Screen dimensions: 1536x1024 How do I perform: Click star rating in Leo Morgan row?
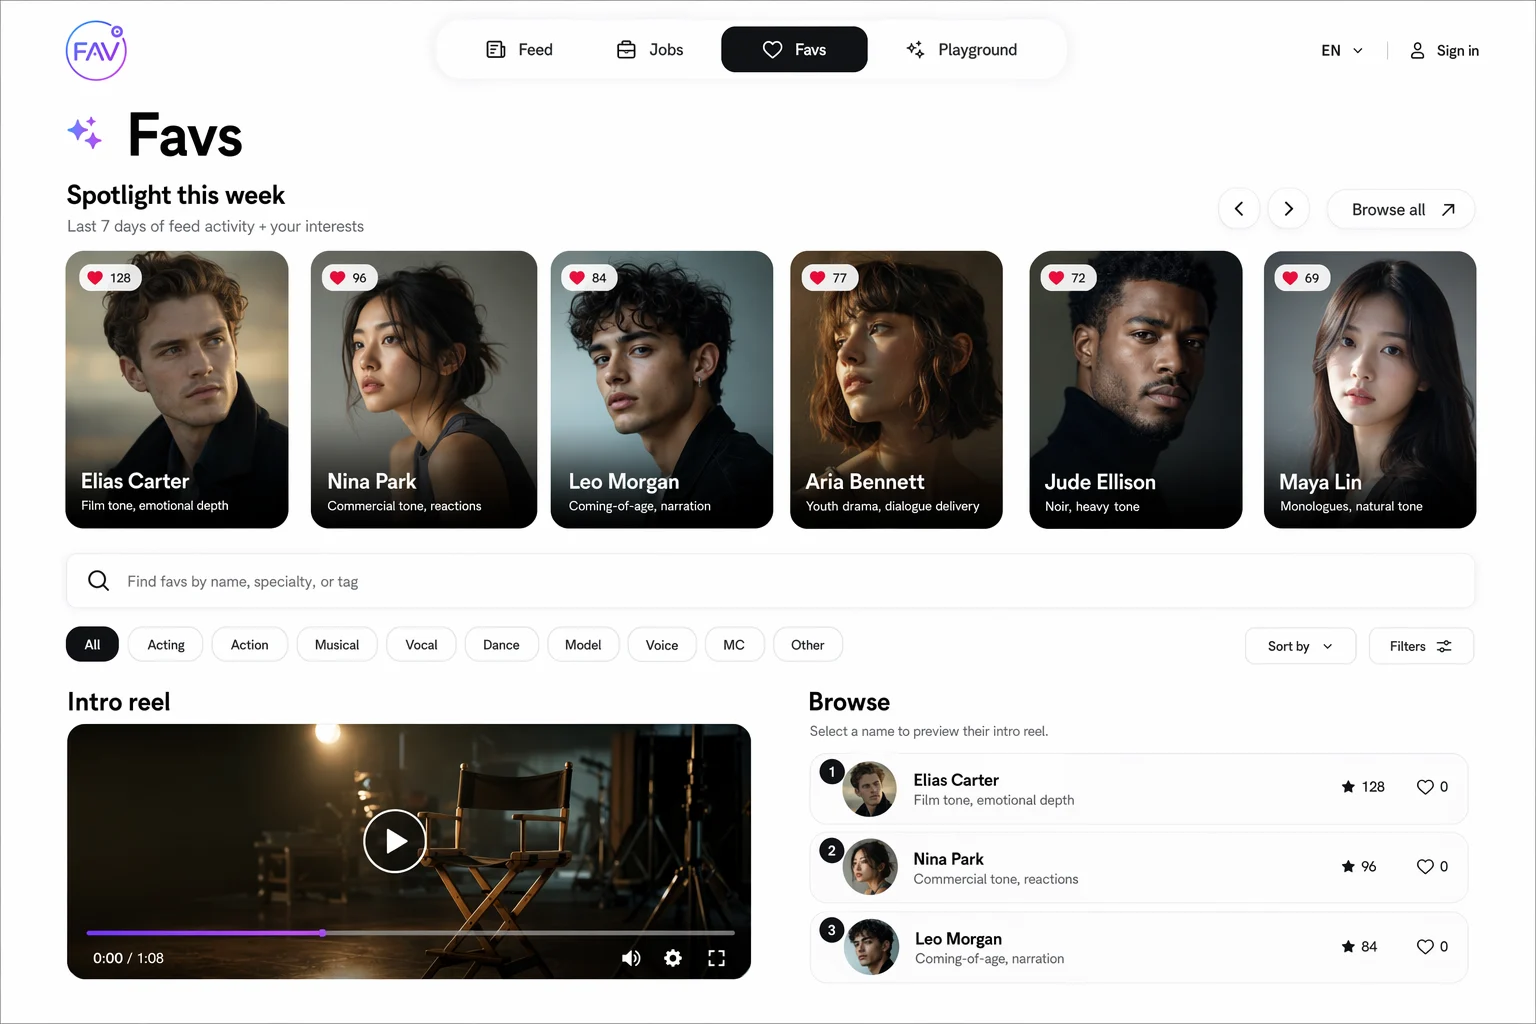(x=1359, y=946)
